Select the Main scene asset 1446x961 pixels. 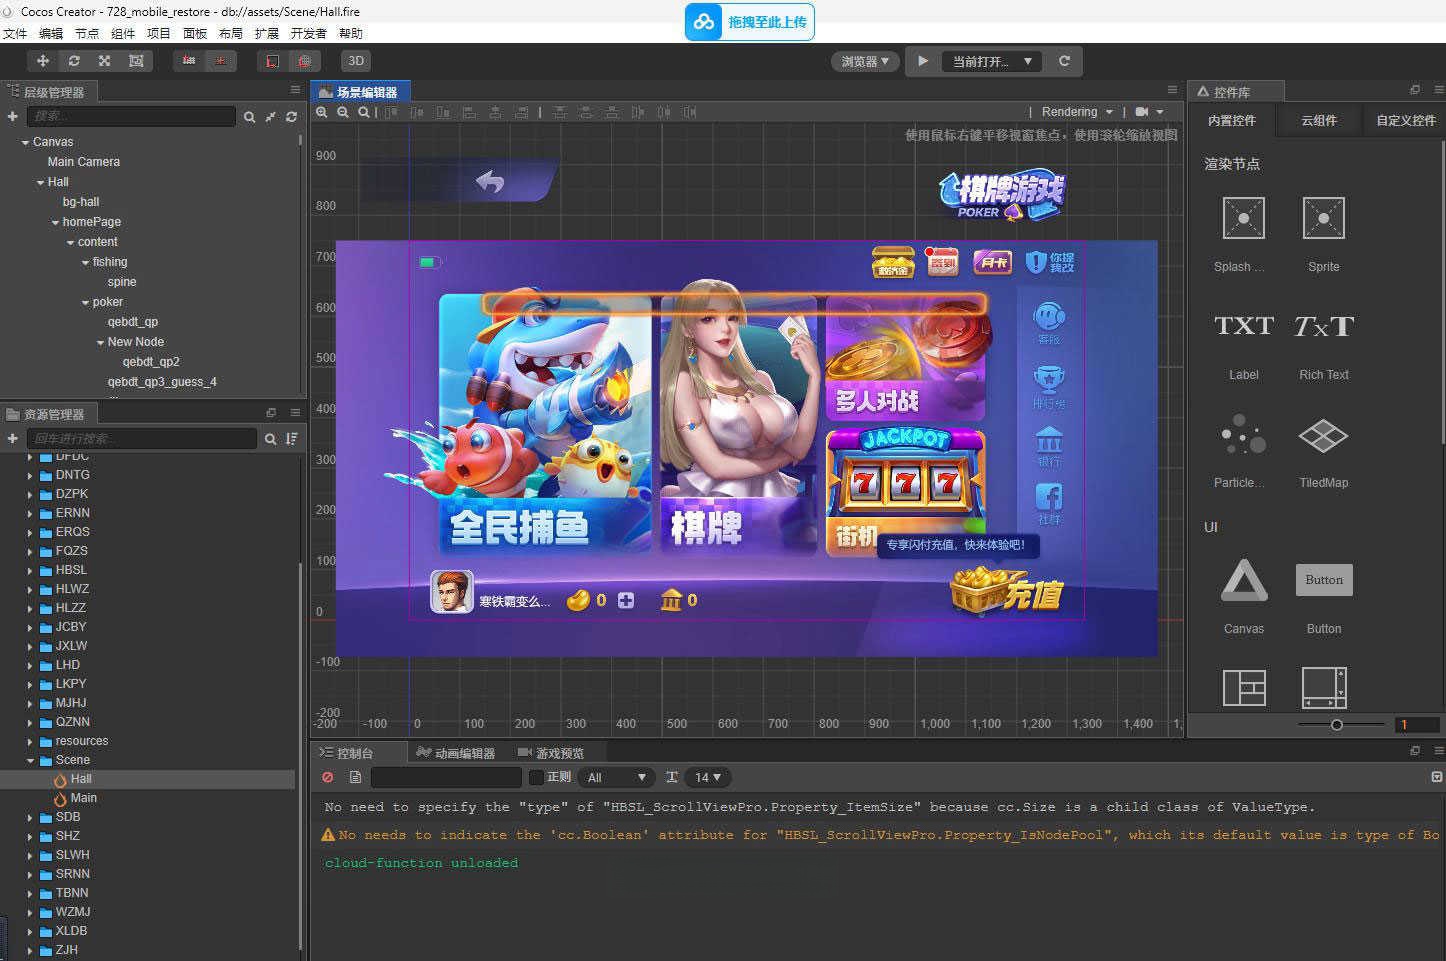[83, 798]
